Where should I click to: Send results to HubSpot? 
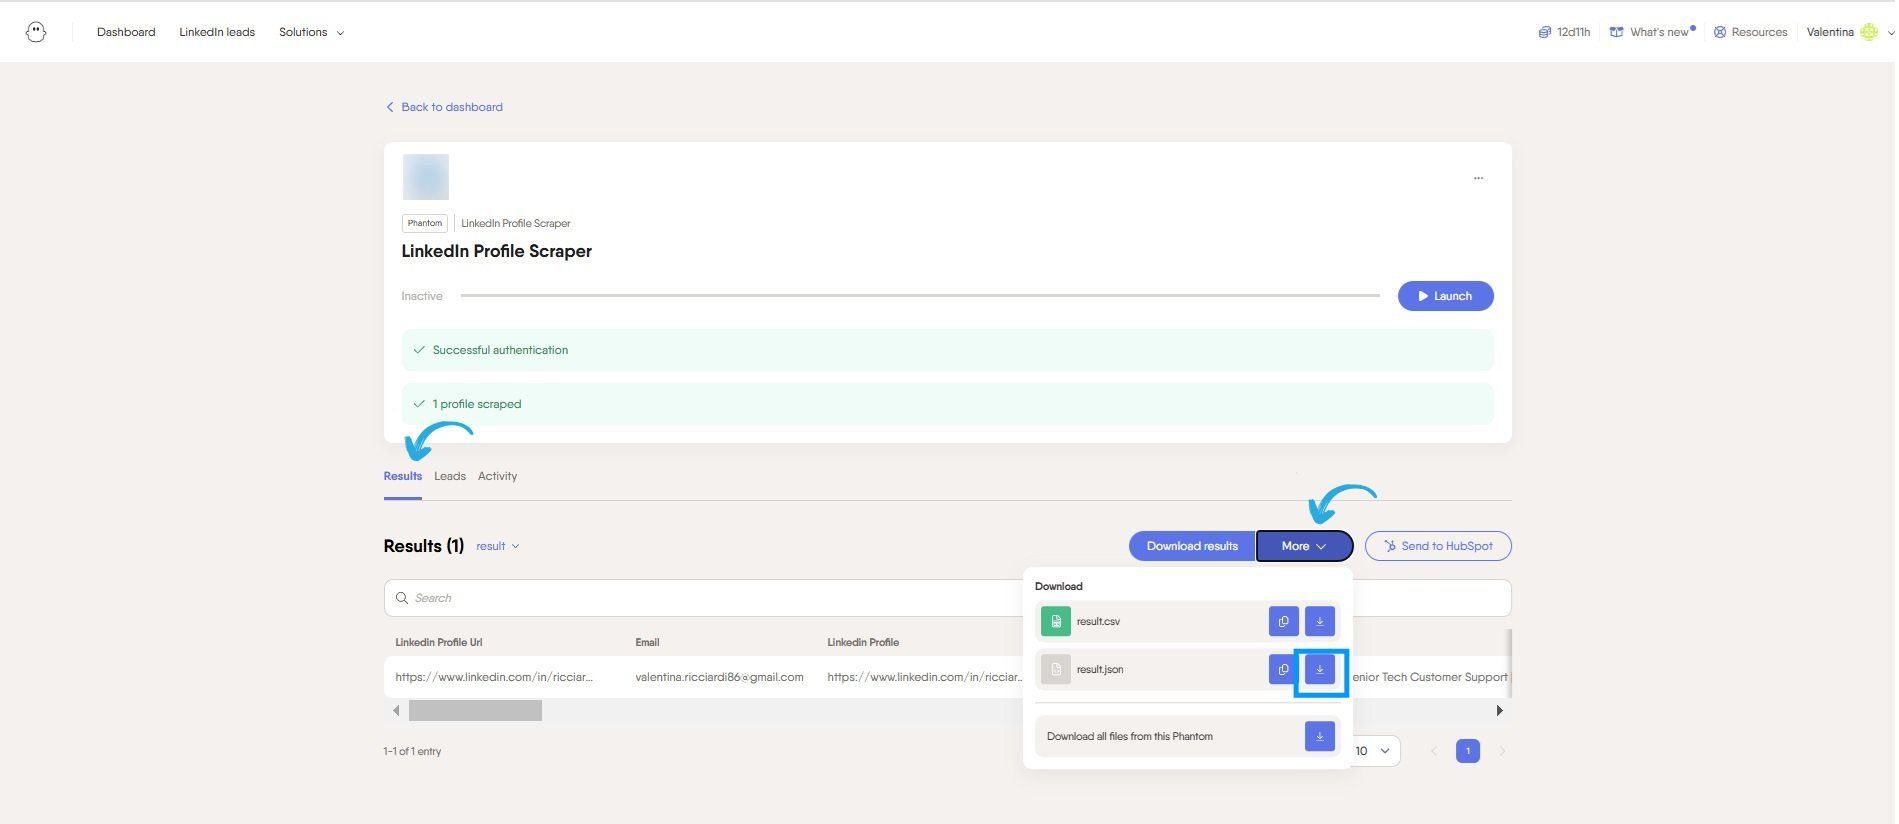tap(1437, 546)
